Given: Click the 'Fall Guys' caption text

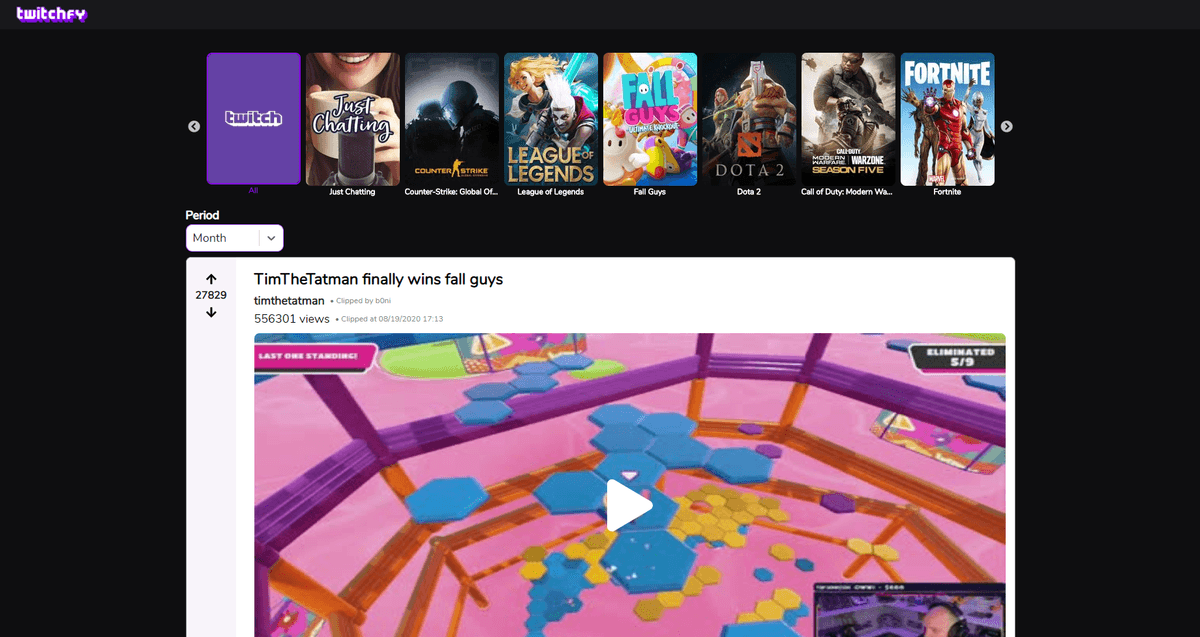Looking at the screenshot, I should pos(650,192).
